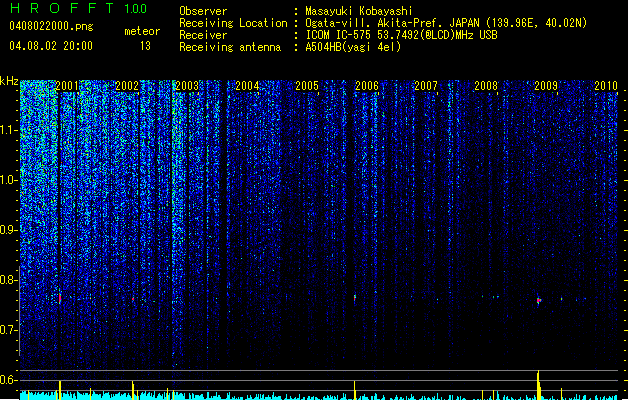Click the 0.8 kHz axis label

point(8,280)
